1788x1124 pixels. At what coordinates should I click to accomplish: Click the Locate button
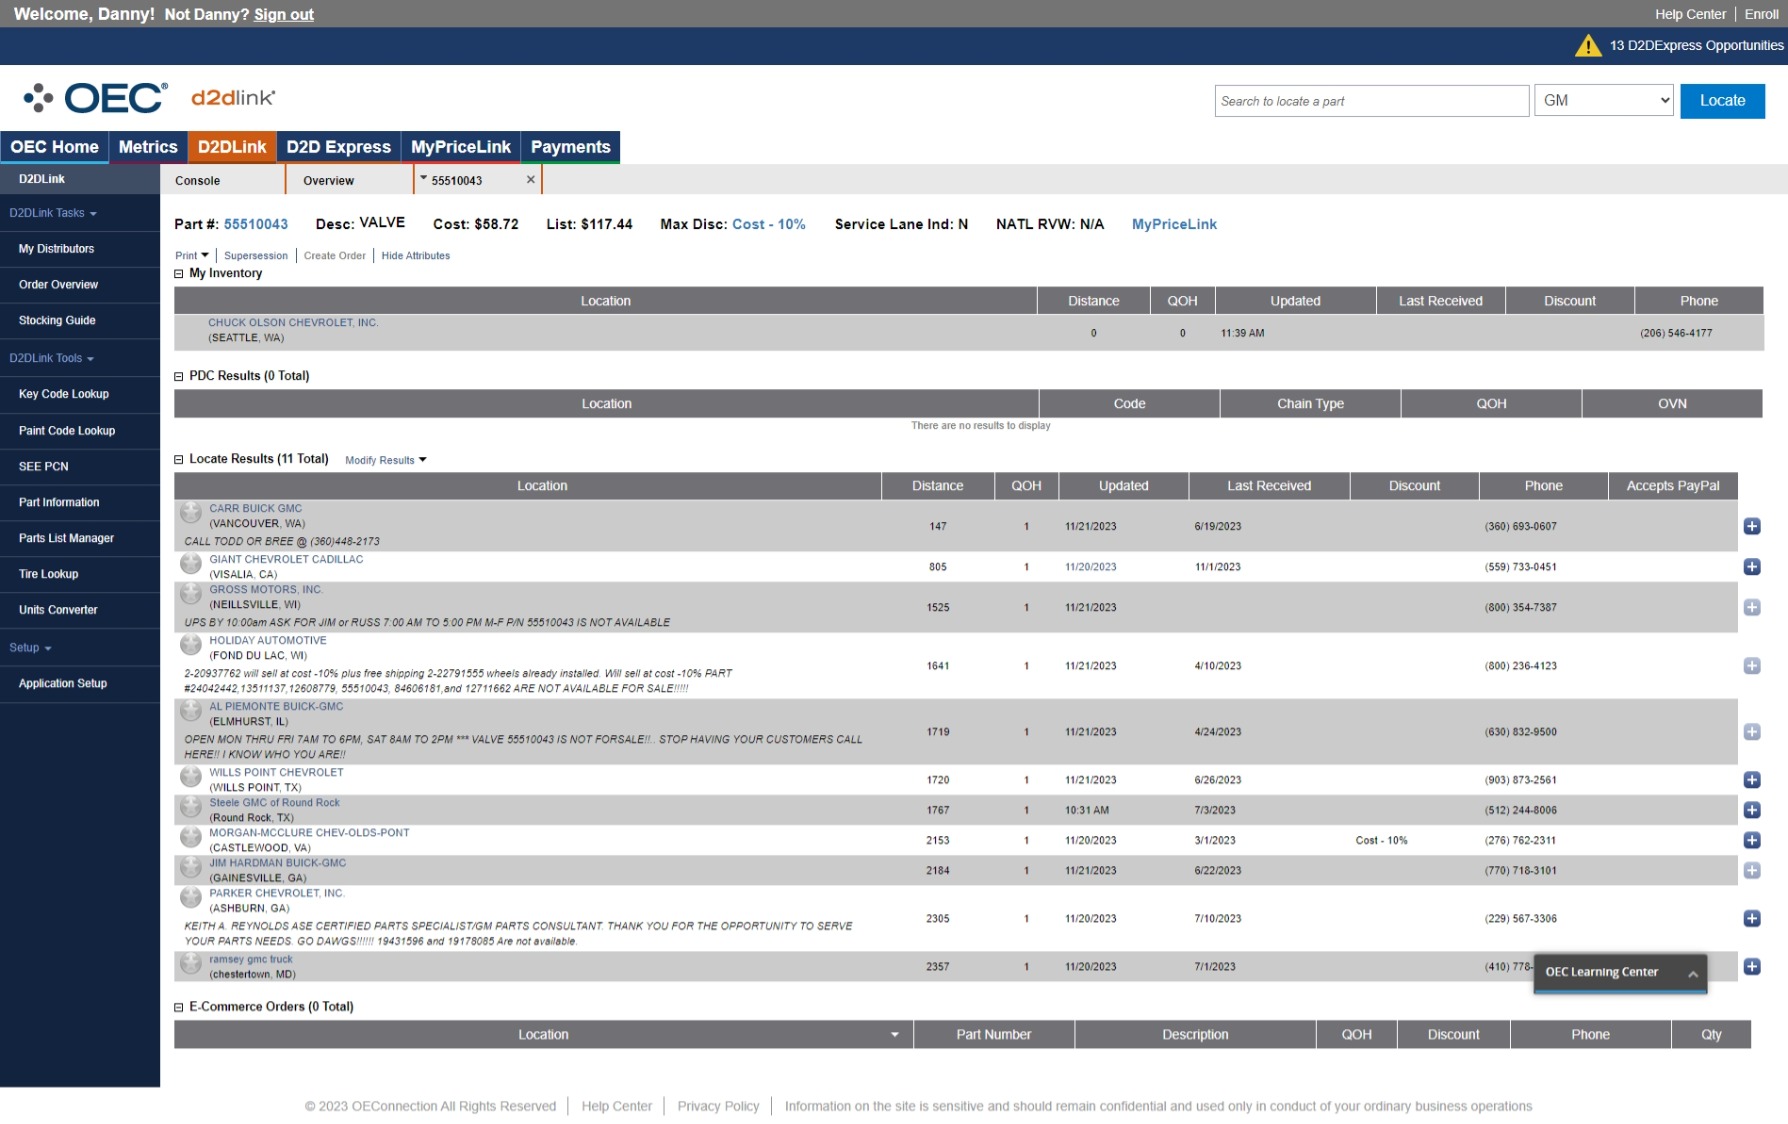pyautogui.click(x=1722, y=101)
